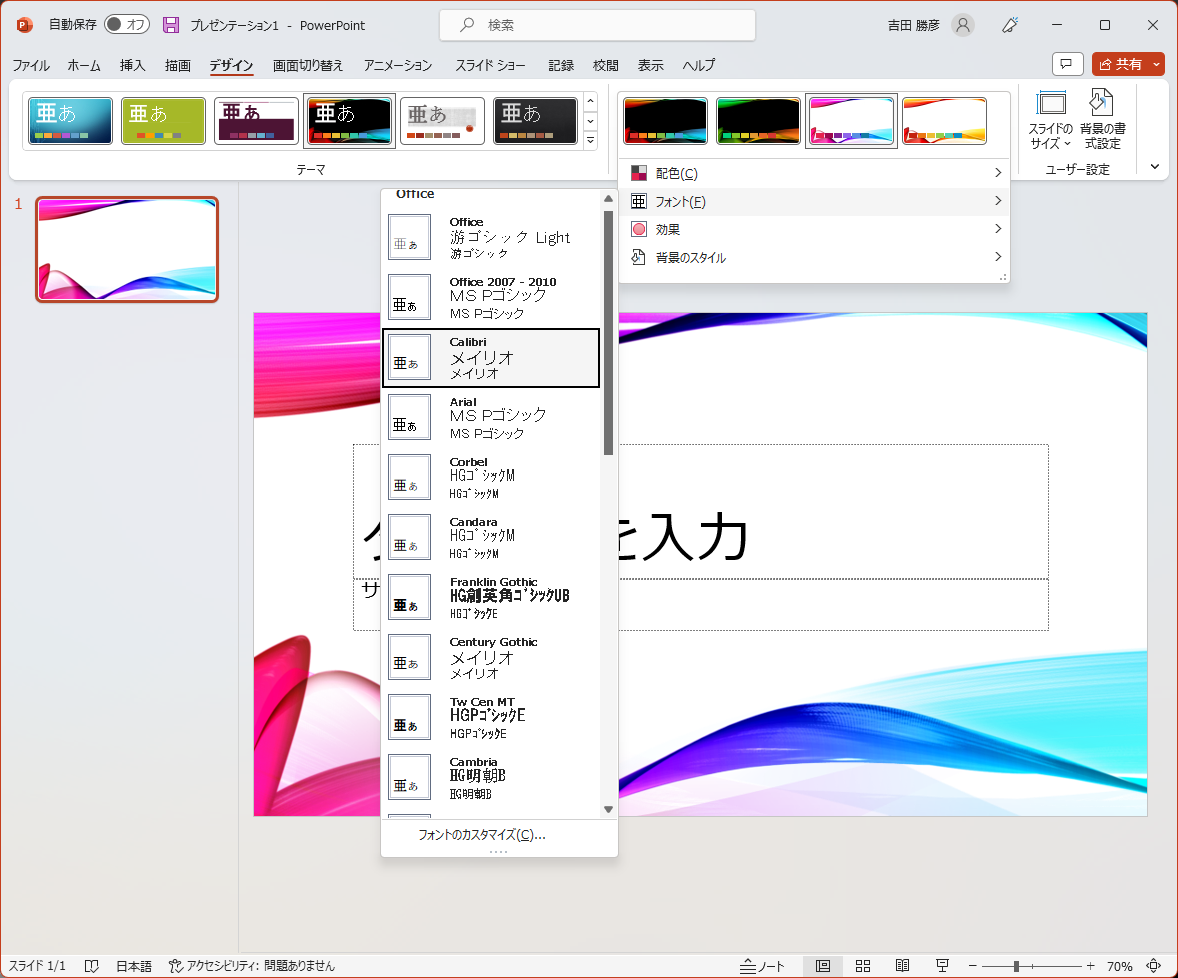Screen dimensions: 1178x978
Task: Select the green variant theme thumbnail
Action: (x=758, y=119)
